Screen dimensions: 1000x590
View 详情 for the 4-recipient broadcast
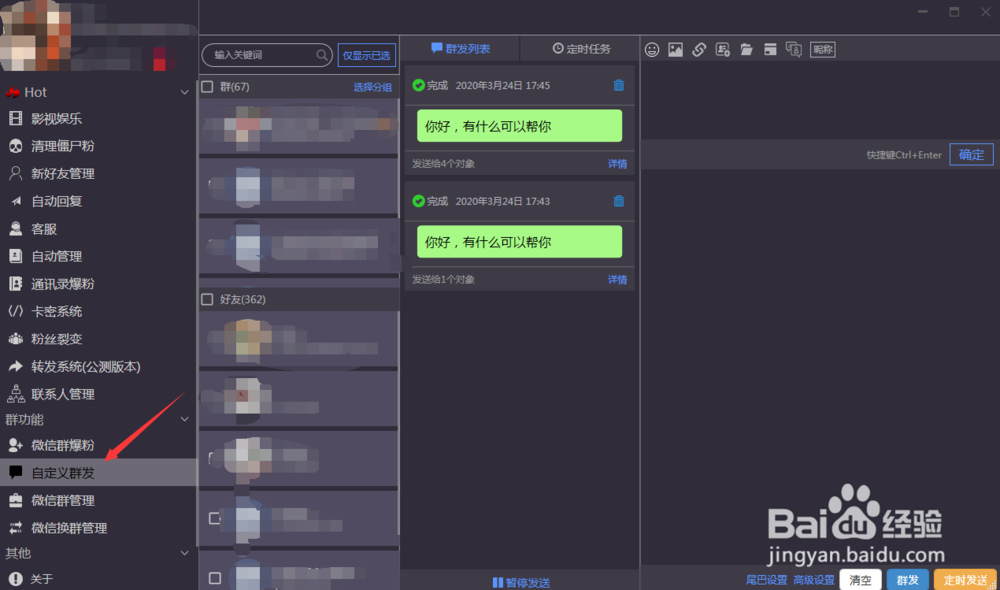coord(617,164)
